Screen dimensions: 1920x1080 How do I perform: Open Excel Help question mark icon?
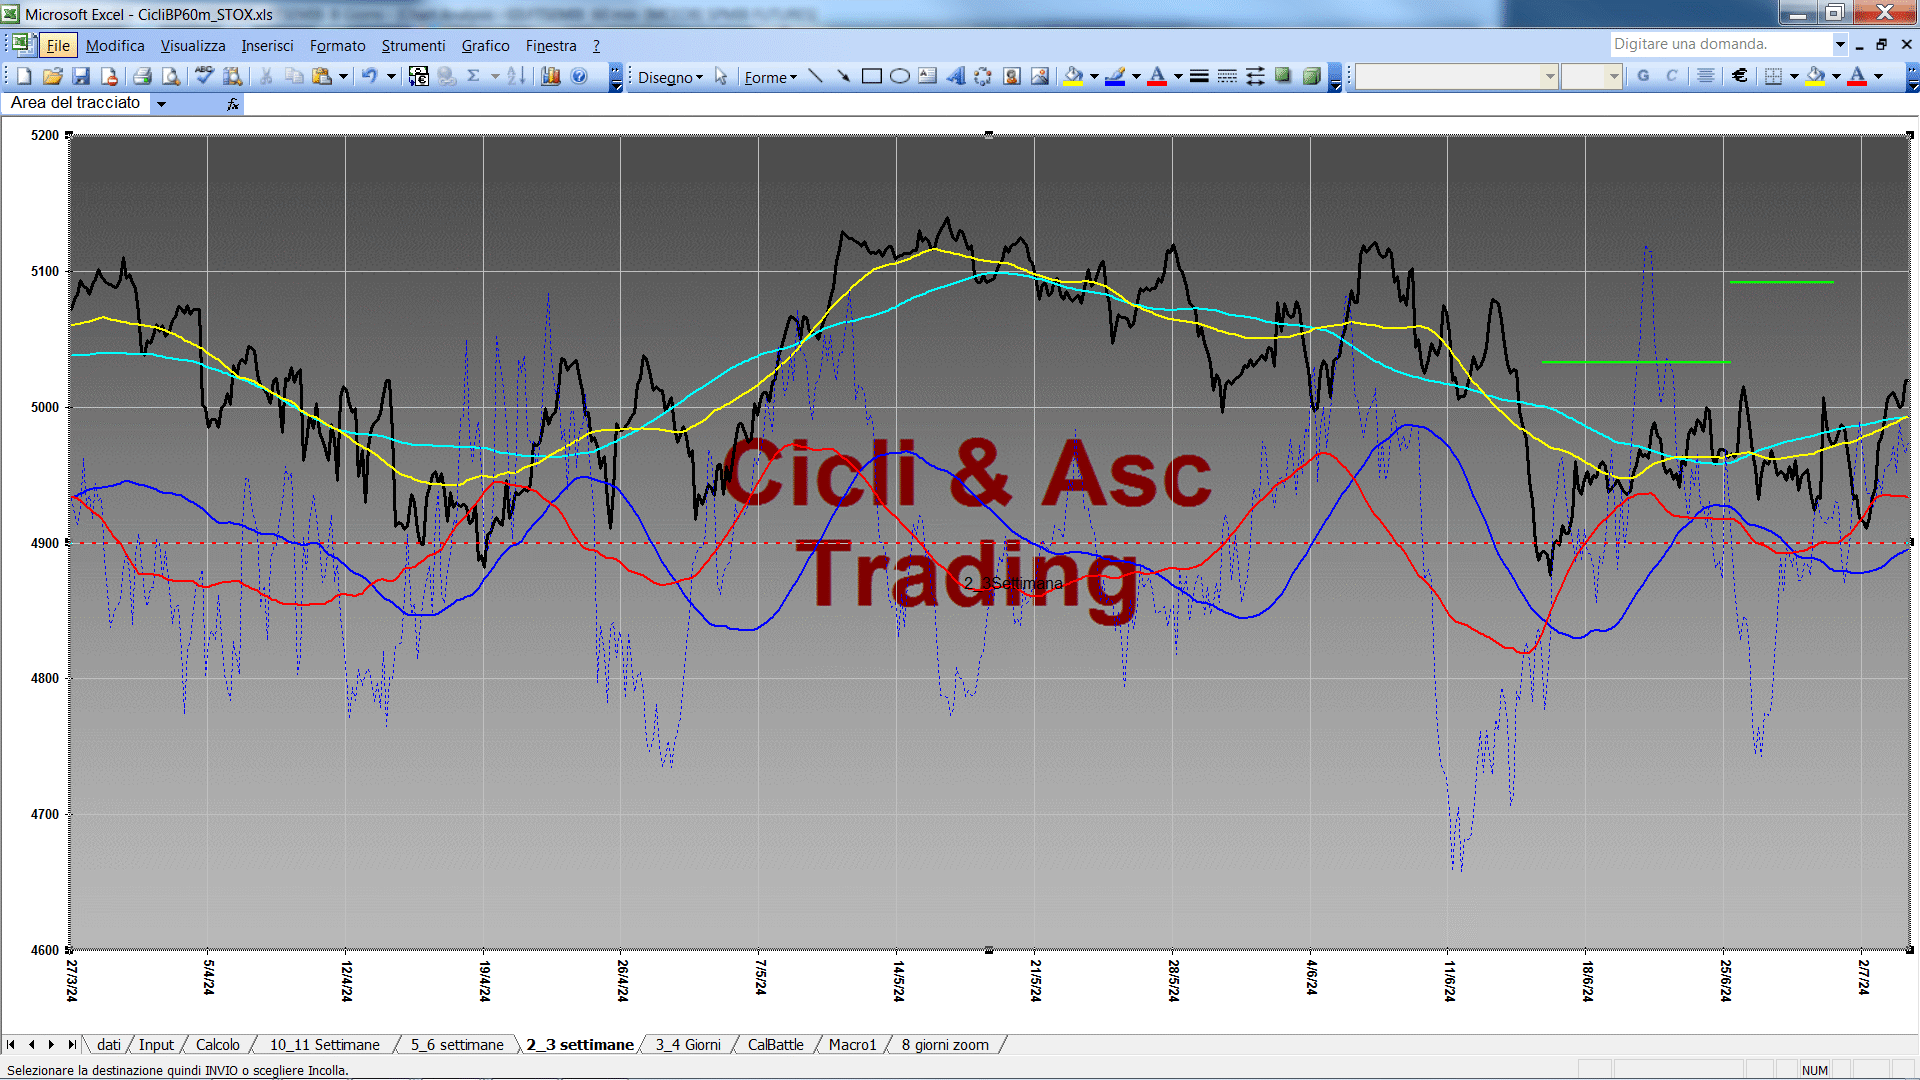click(579, 77)
